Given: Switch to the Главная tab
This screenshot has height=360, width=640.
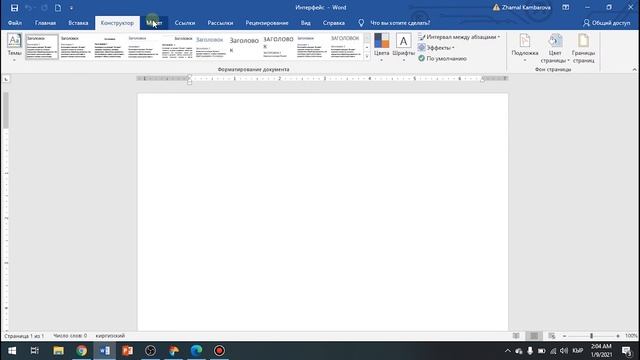Looking at the screenshot, I should 45,23.
